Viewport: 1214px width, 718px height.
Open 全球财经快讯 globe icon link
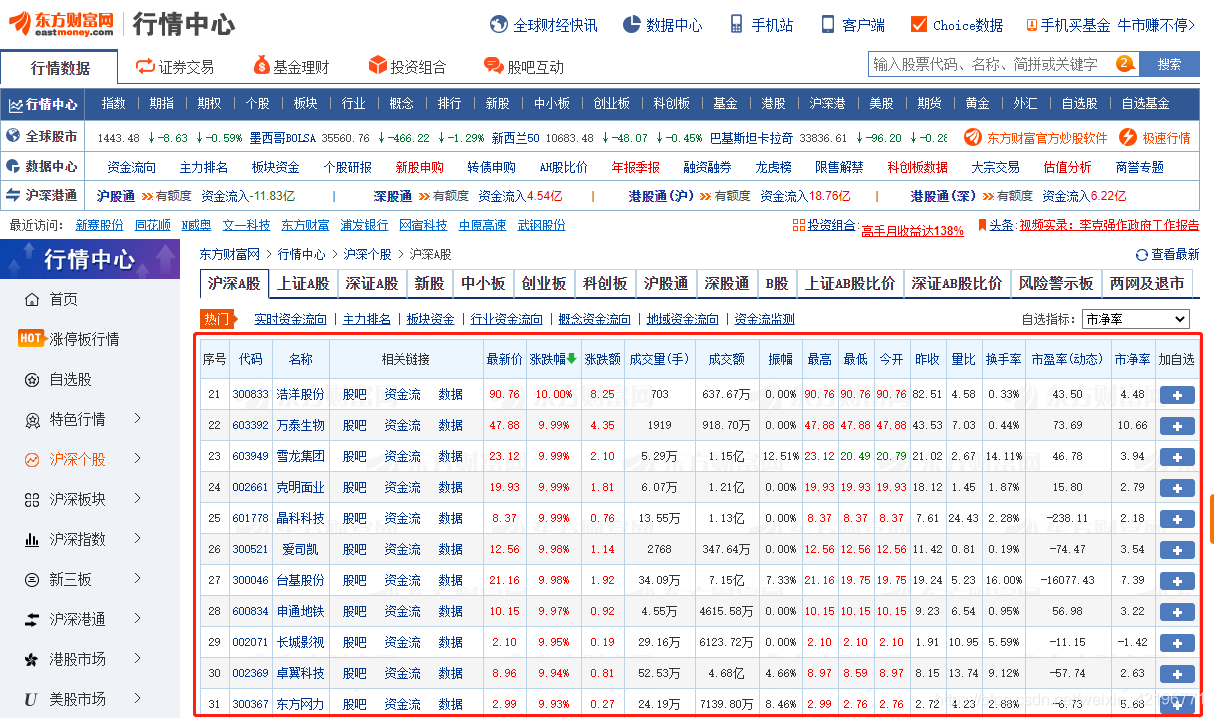pyautogui.click(x=498, y=25)
